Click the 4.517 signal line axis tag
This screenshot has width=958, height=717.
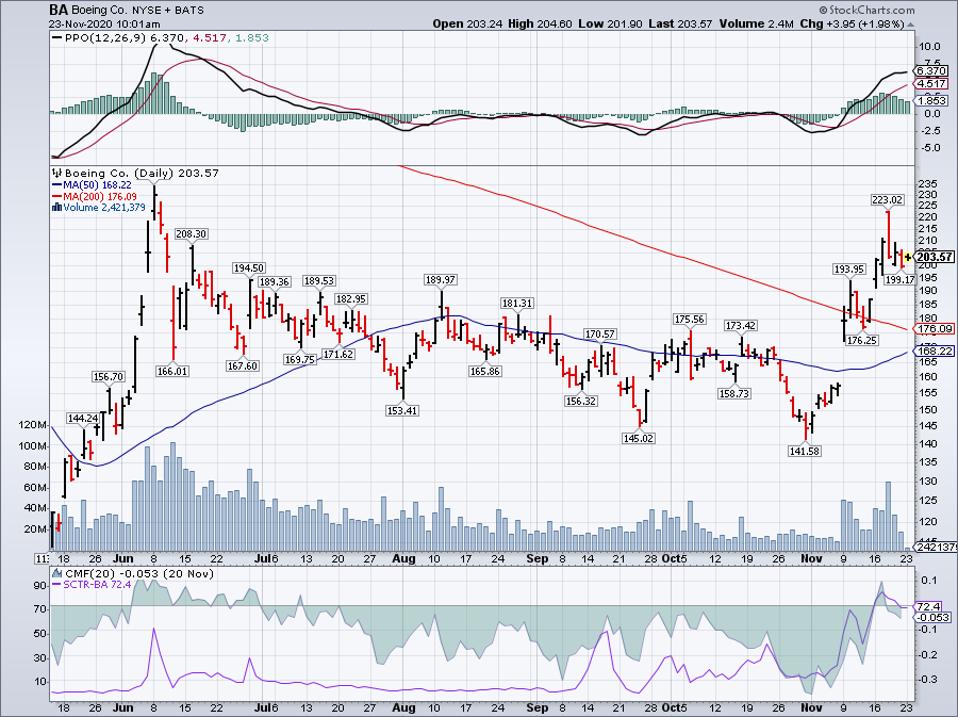click(931, 83)
